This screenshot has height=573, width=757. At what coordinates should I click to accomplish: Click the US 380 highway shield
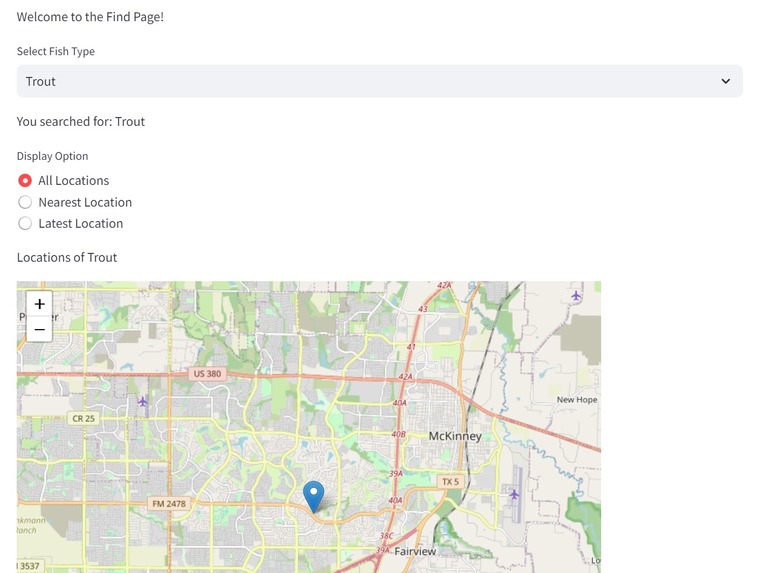(207, 374)
